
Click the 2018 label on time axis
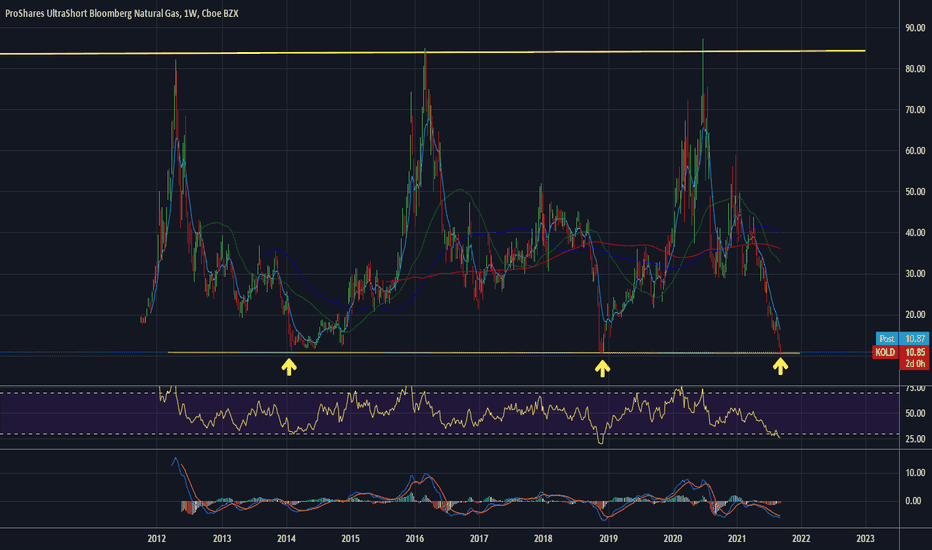click(x=543, y=539)
